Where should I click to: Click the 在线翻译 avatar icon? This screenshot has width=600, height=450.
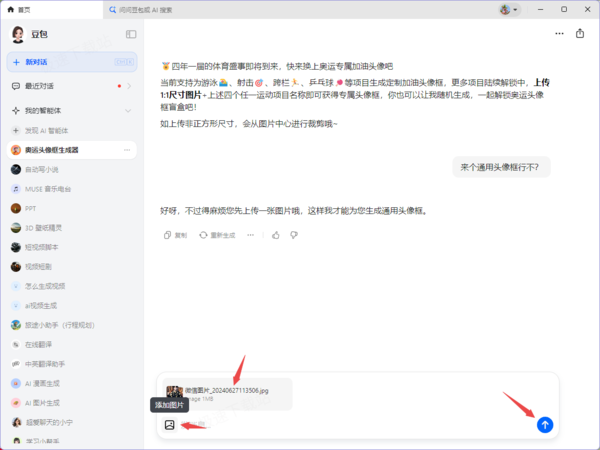[16, 345]
